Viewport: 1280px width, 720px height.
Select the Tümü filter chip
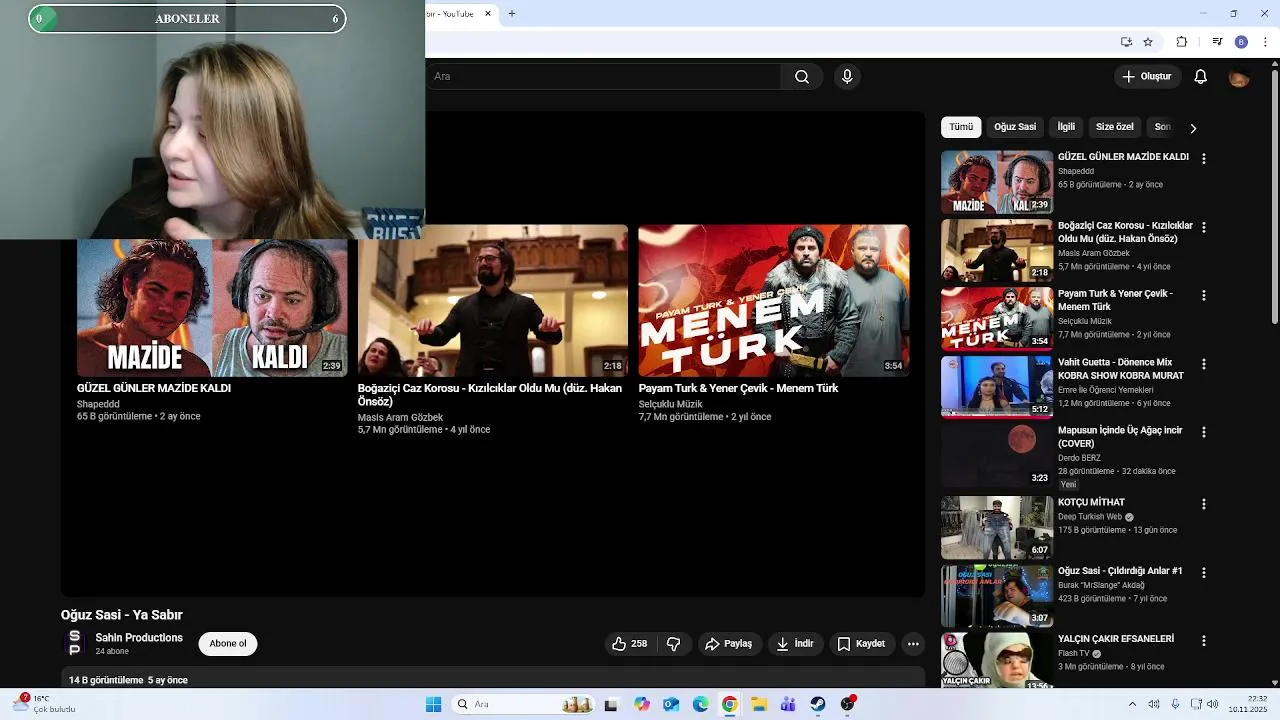click(961, 127)
